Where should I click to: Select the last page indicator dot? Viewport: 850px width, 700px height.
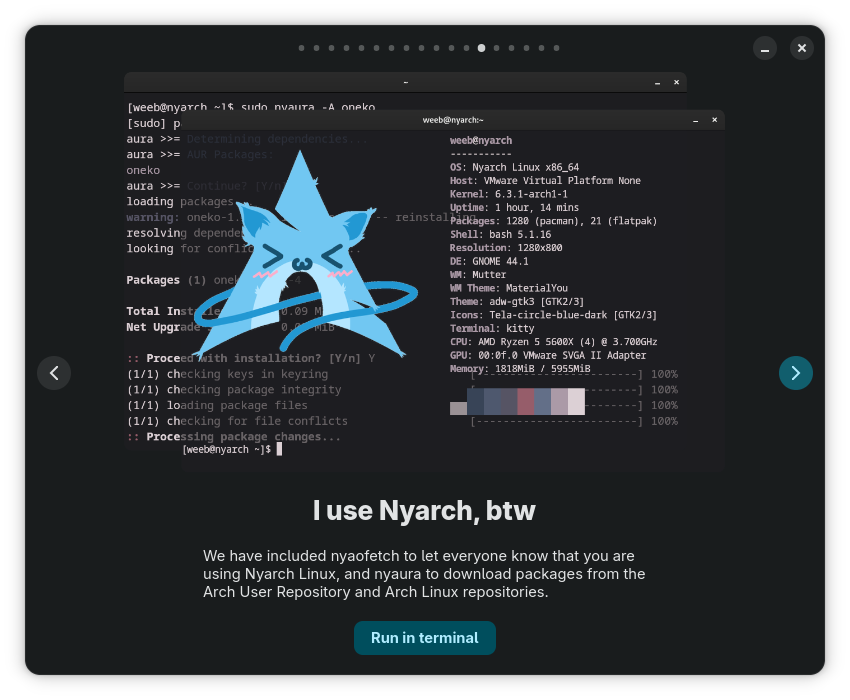(556, 48)
